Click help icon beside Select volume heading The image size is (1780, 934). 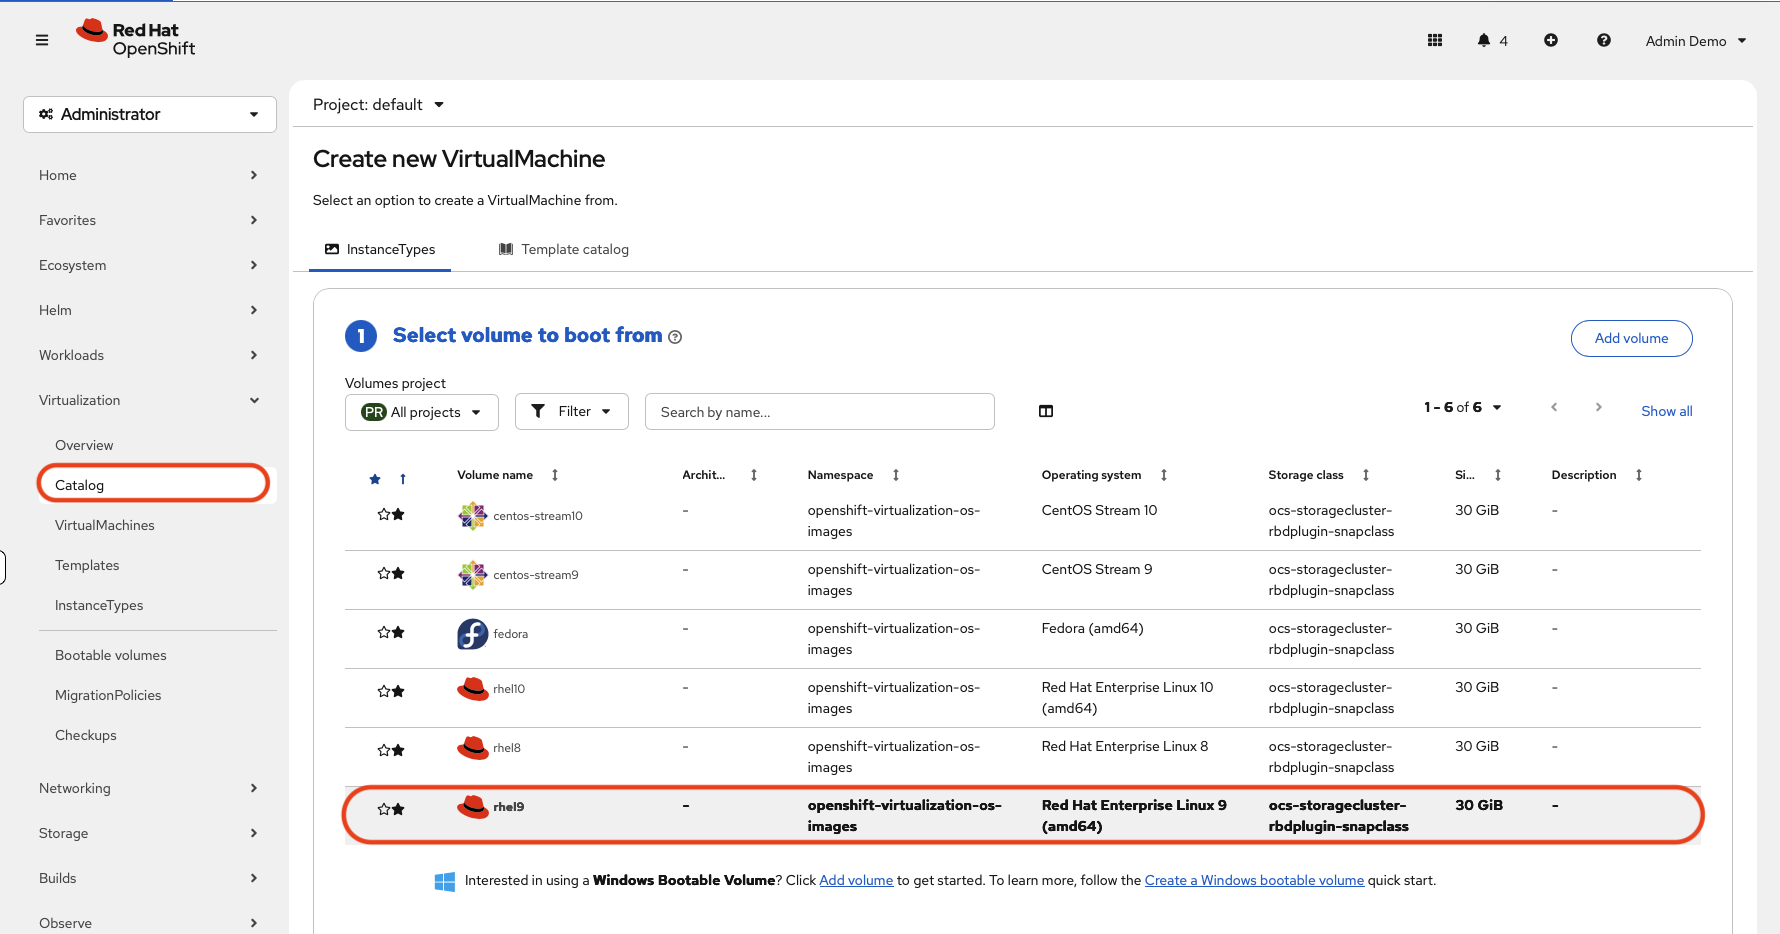(675, 337)
